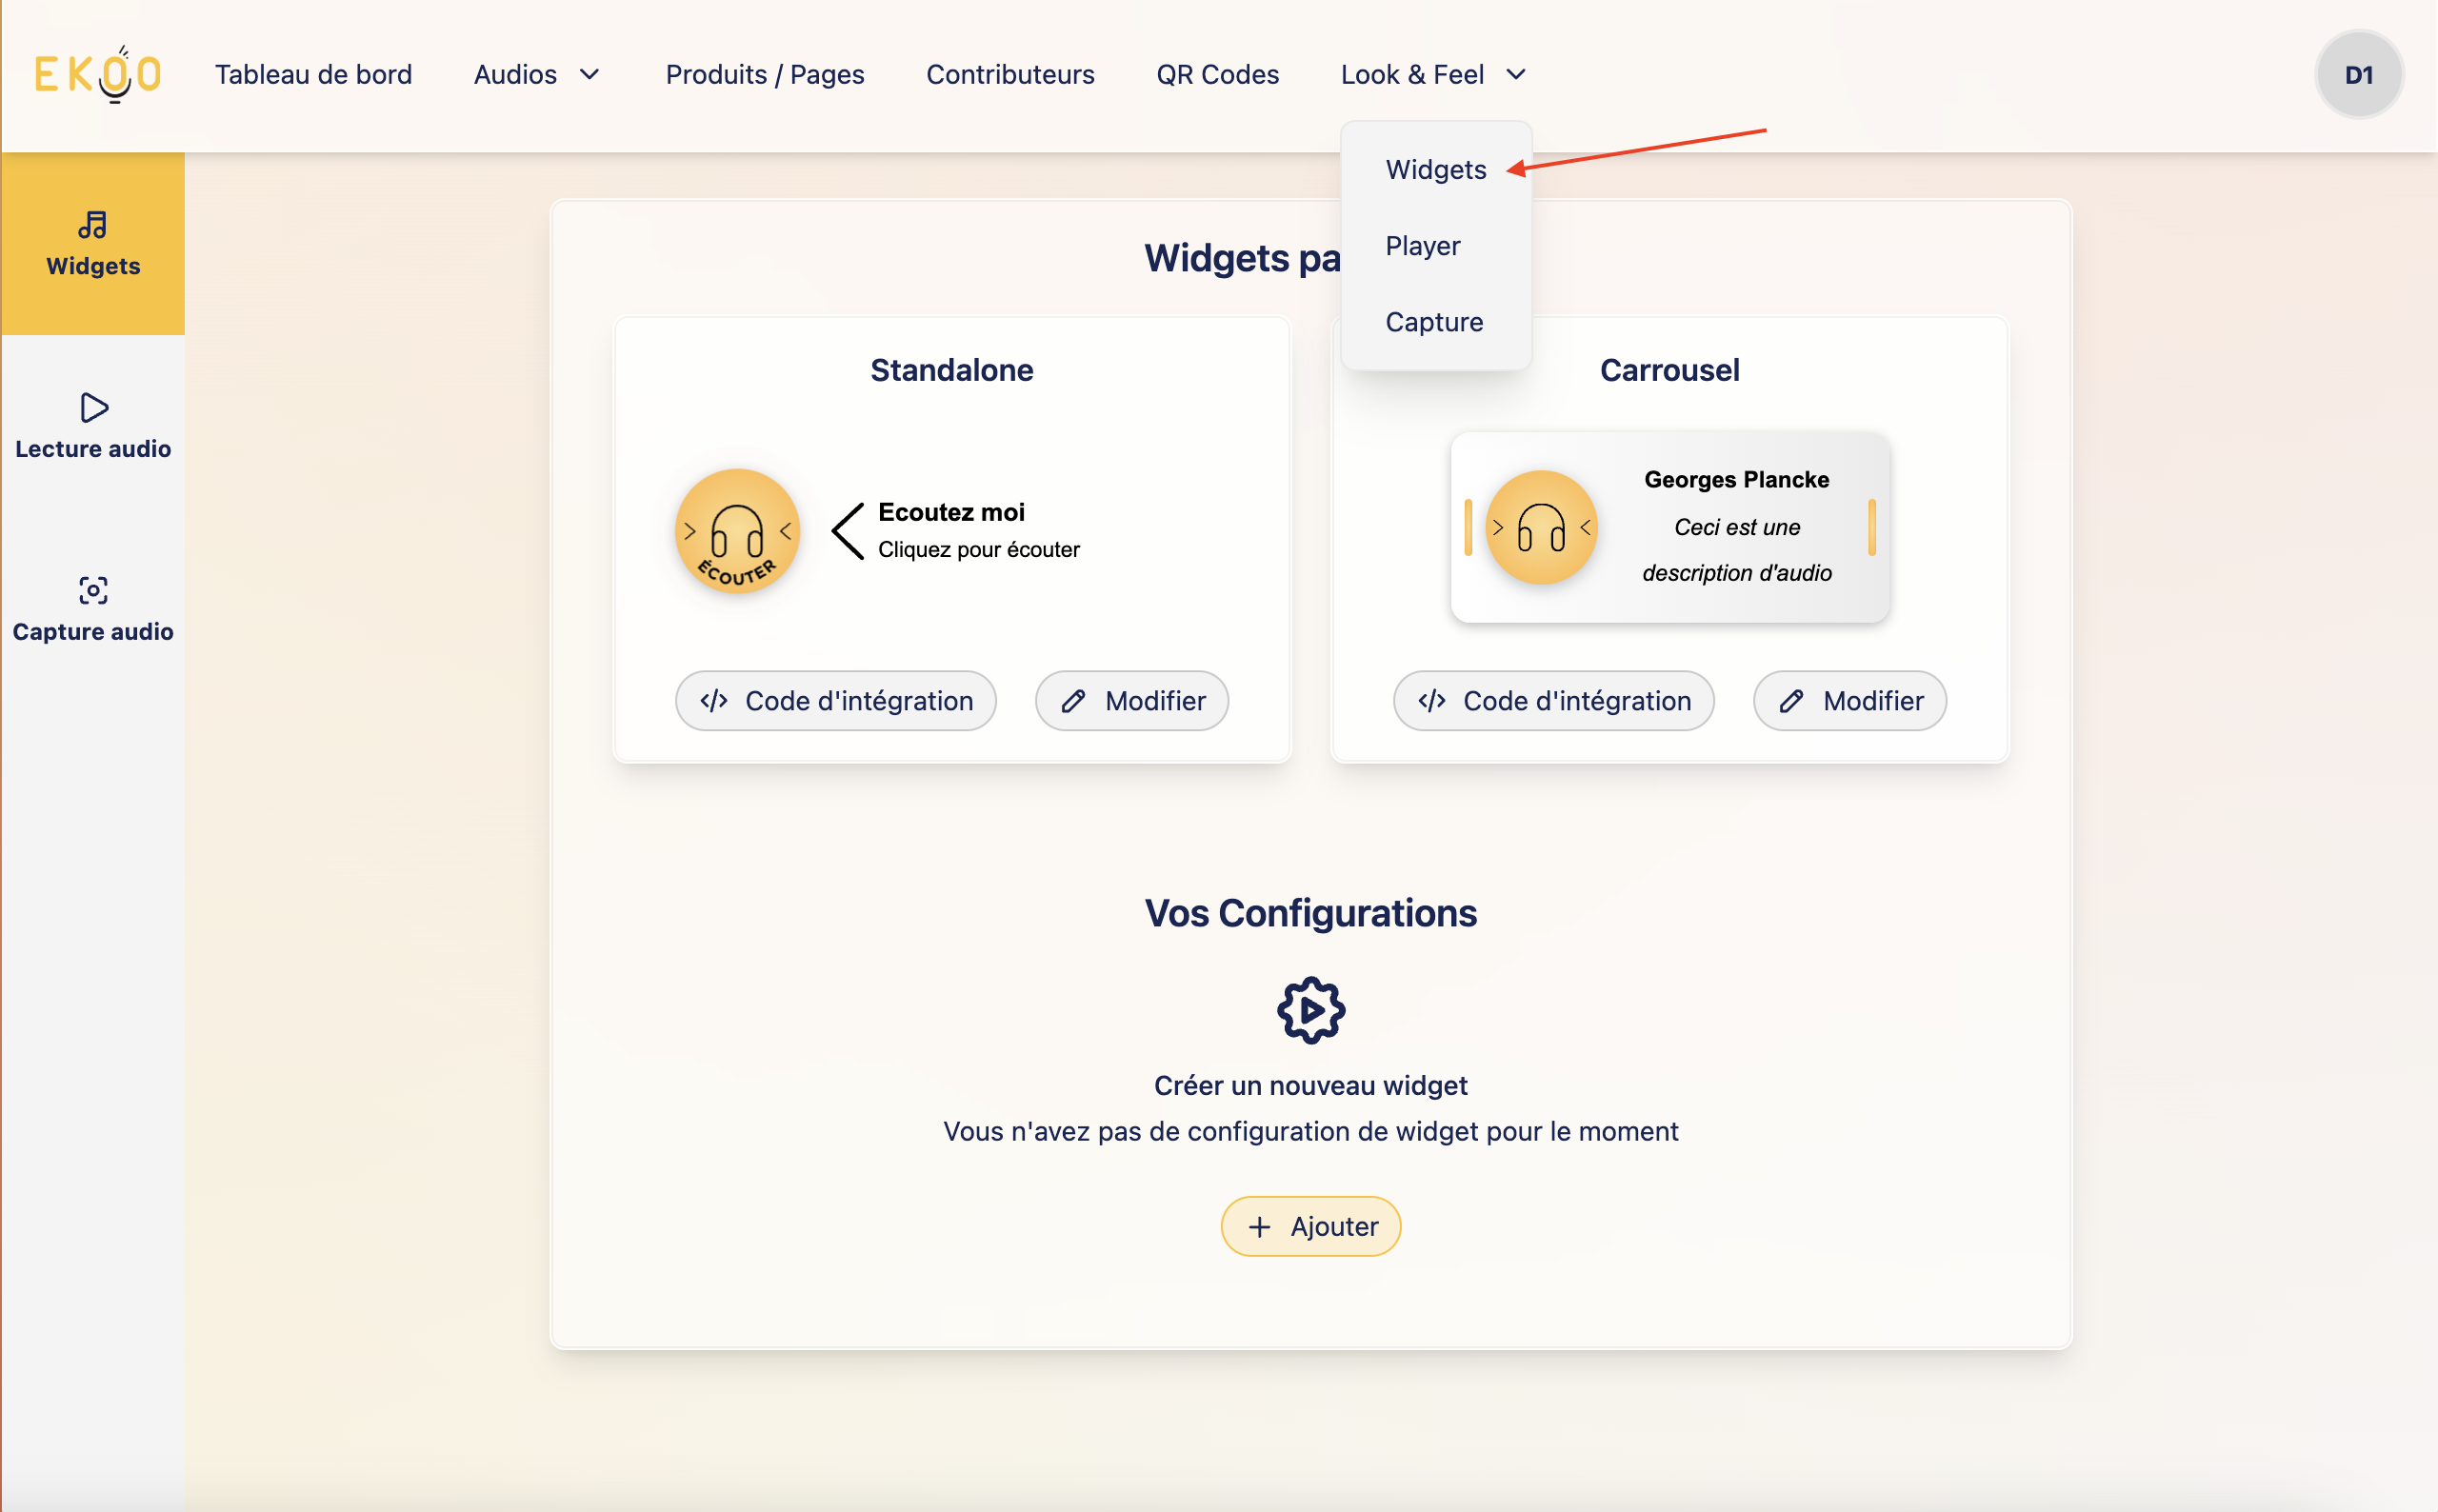Click the EKOO logo
This screenshot has width=2438, height=1512.
(97, 74)
